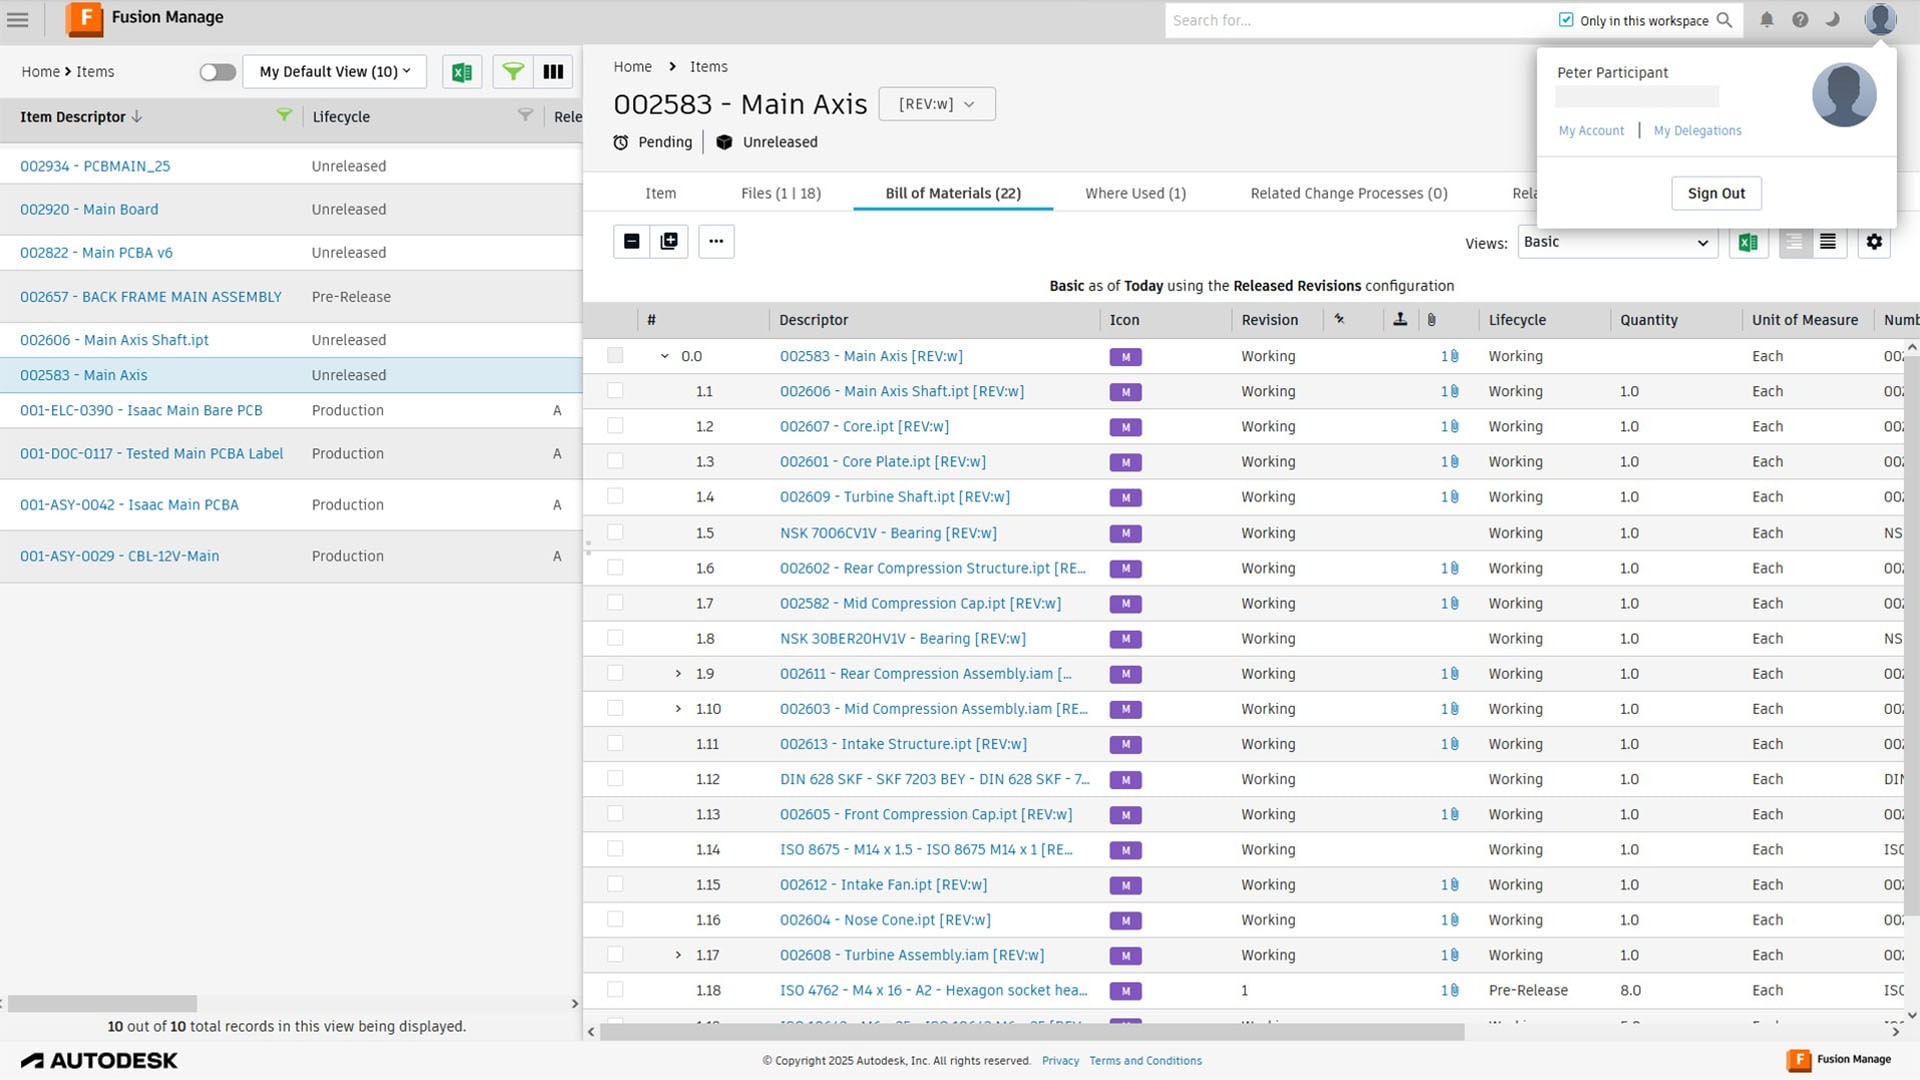Toggle the switch beside My Default View
This screenshot has height=1080, width=1920.
click(217, 72)
